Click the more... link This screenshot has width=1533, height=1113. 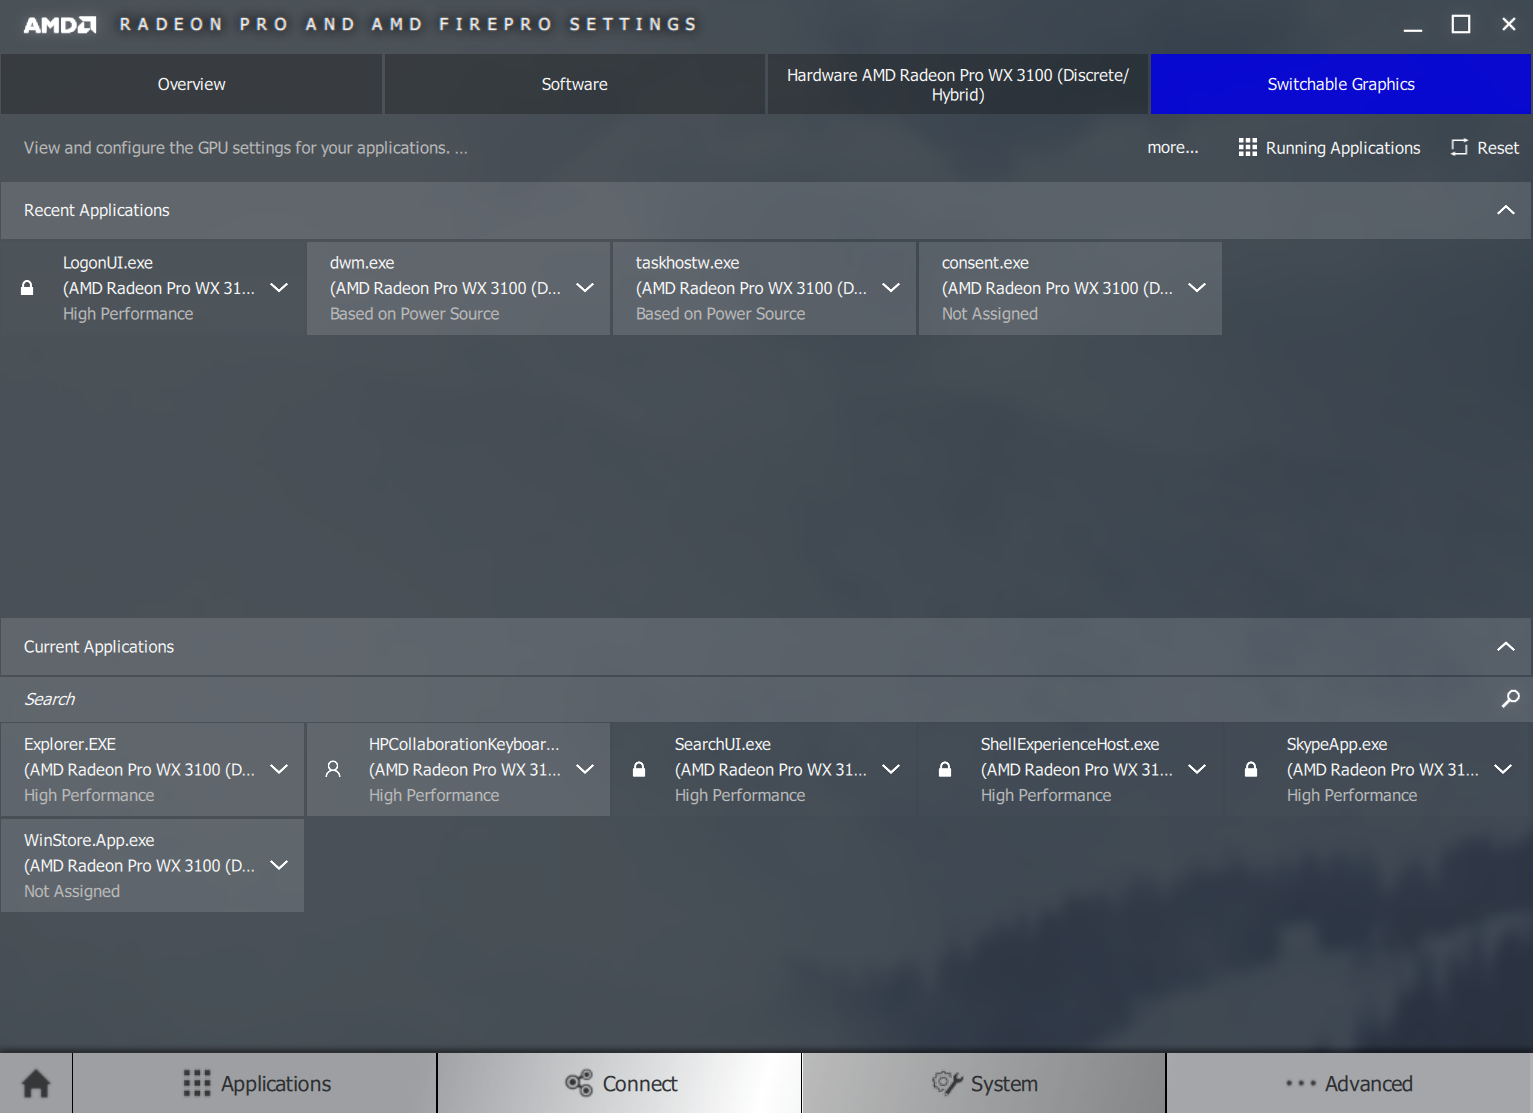point(1173,148)
